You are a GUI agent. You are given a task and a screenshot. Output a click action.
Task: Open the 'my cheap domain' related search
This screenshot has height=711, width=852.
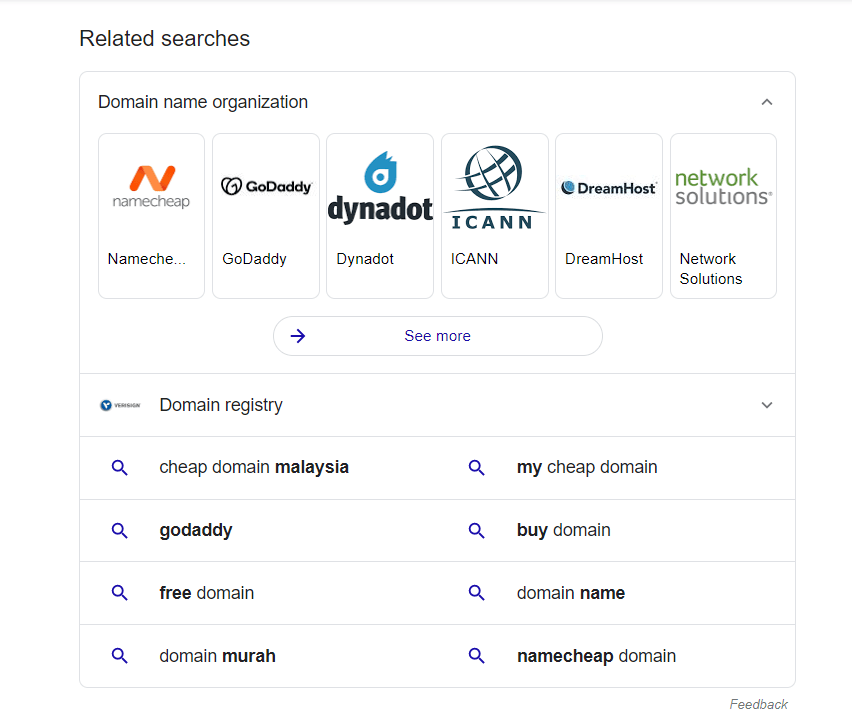point(587,467)
